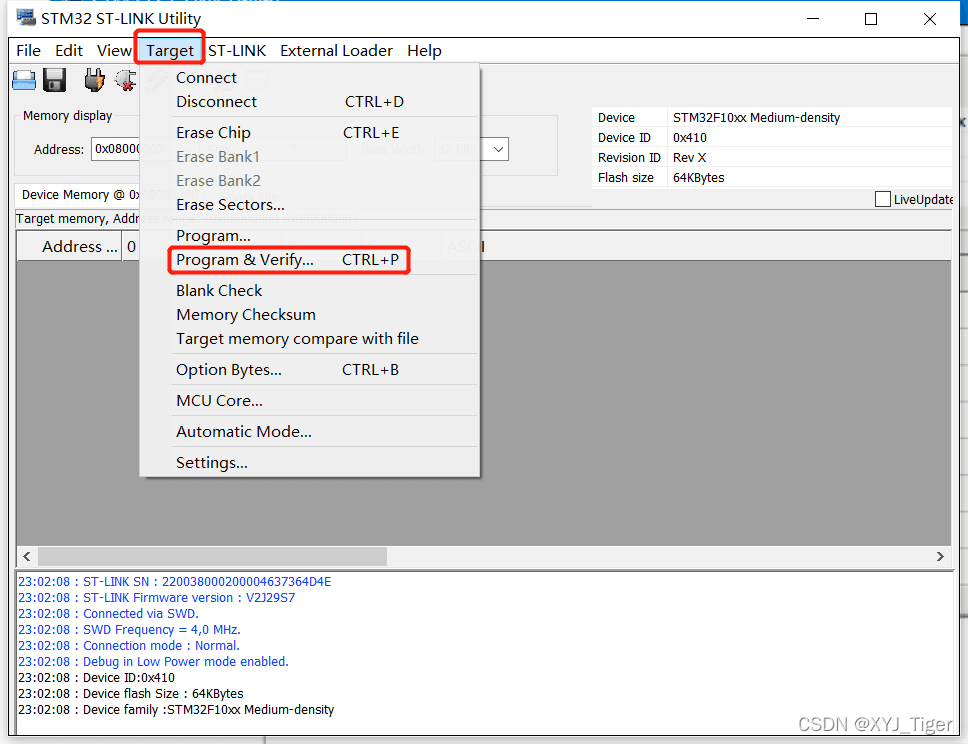Run Blank Check from the menu
The width and height of the screenshot is (968, 744).
(x=310, y=291)
